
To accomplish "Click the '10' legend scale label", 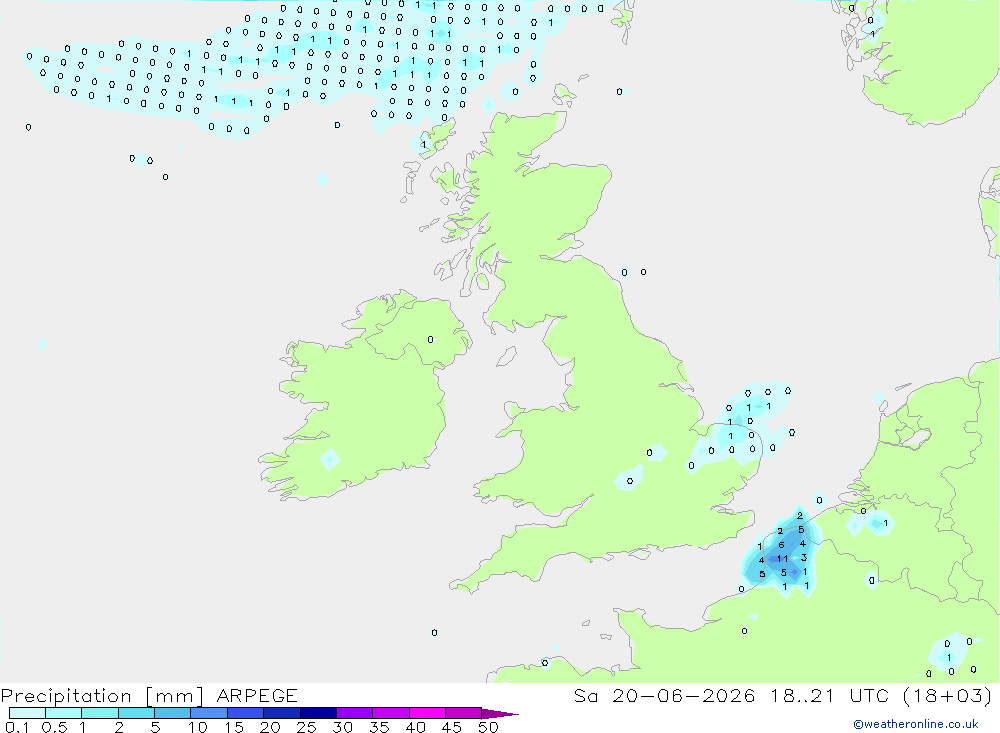I will pyautogui.click(x=198, y=727).
